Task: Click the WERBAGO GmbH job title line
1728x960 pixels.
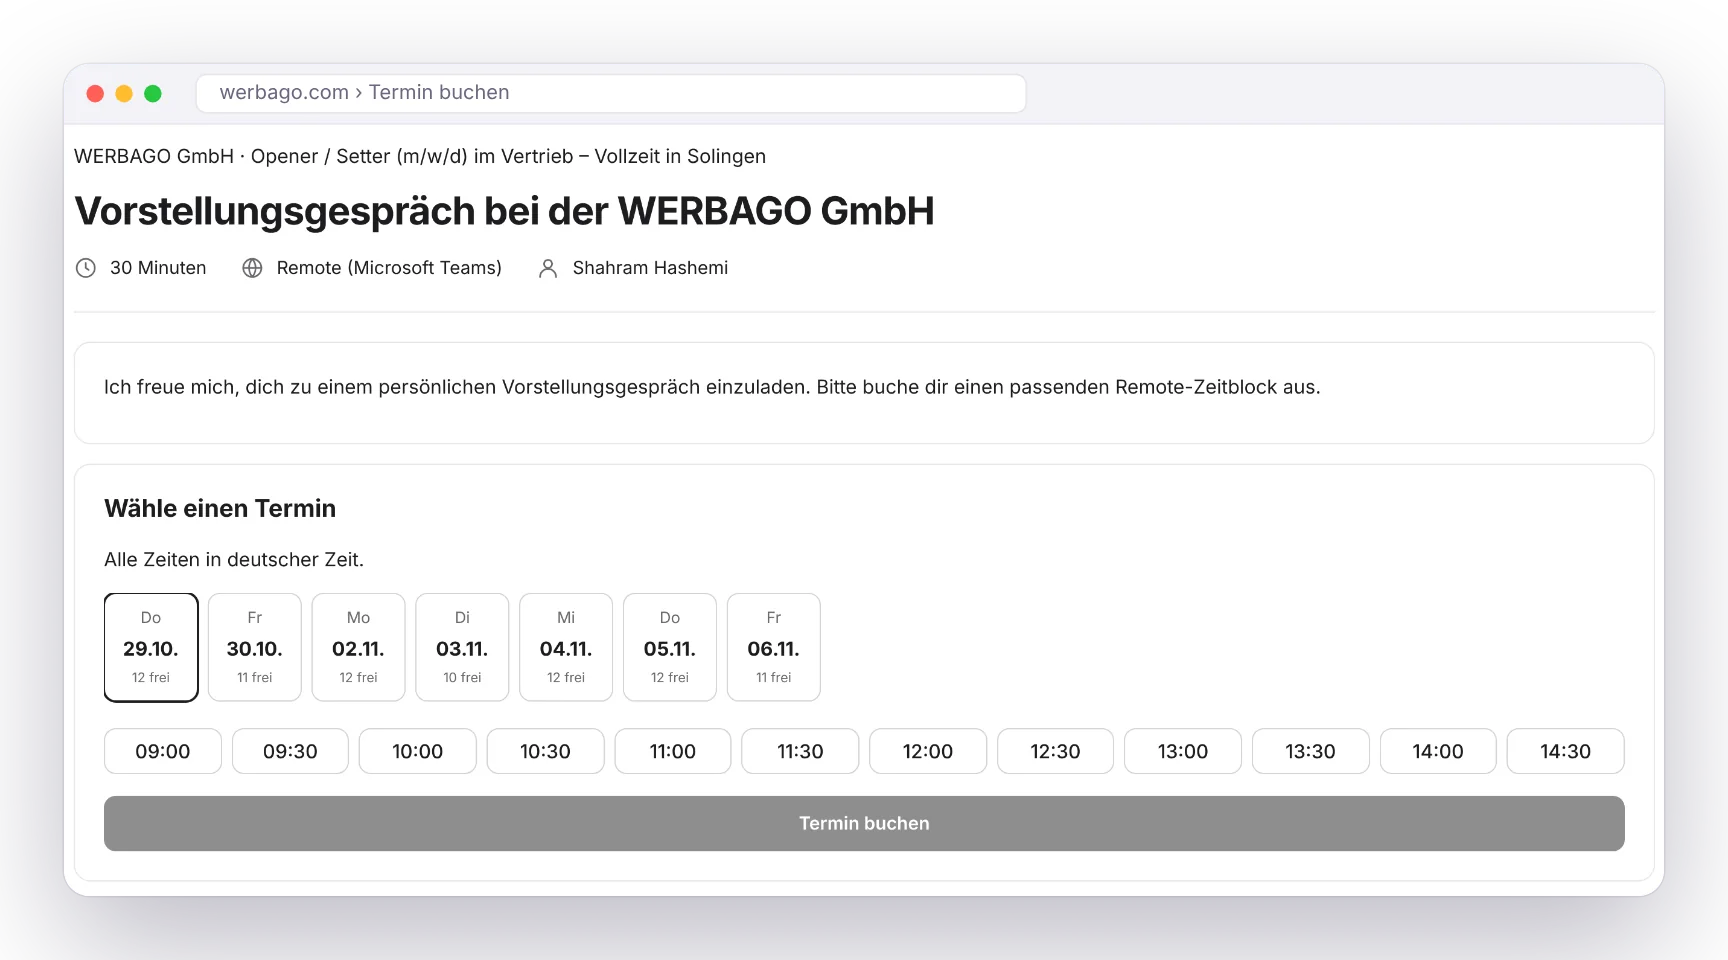Action: 420,156
